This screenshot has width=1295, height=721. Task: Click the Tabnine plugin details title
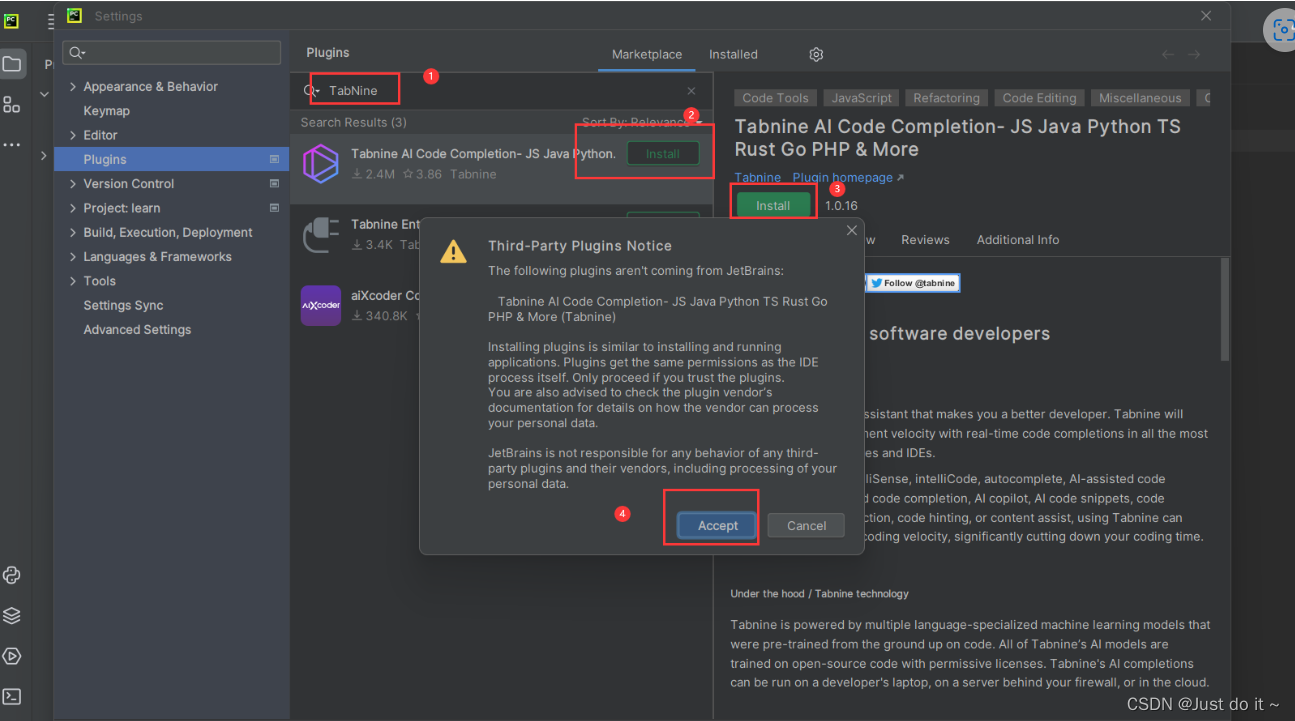coord(957,138)
